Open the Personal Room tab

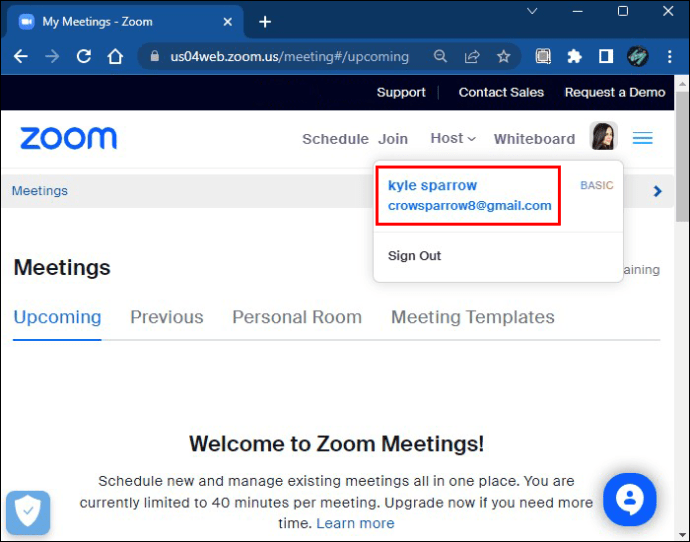pos(297,317)
